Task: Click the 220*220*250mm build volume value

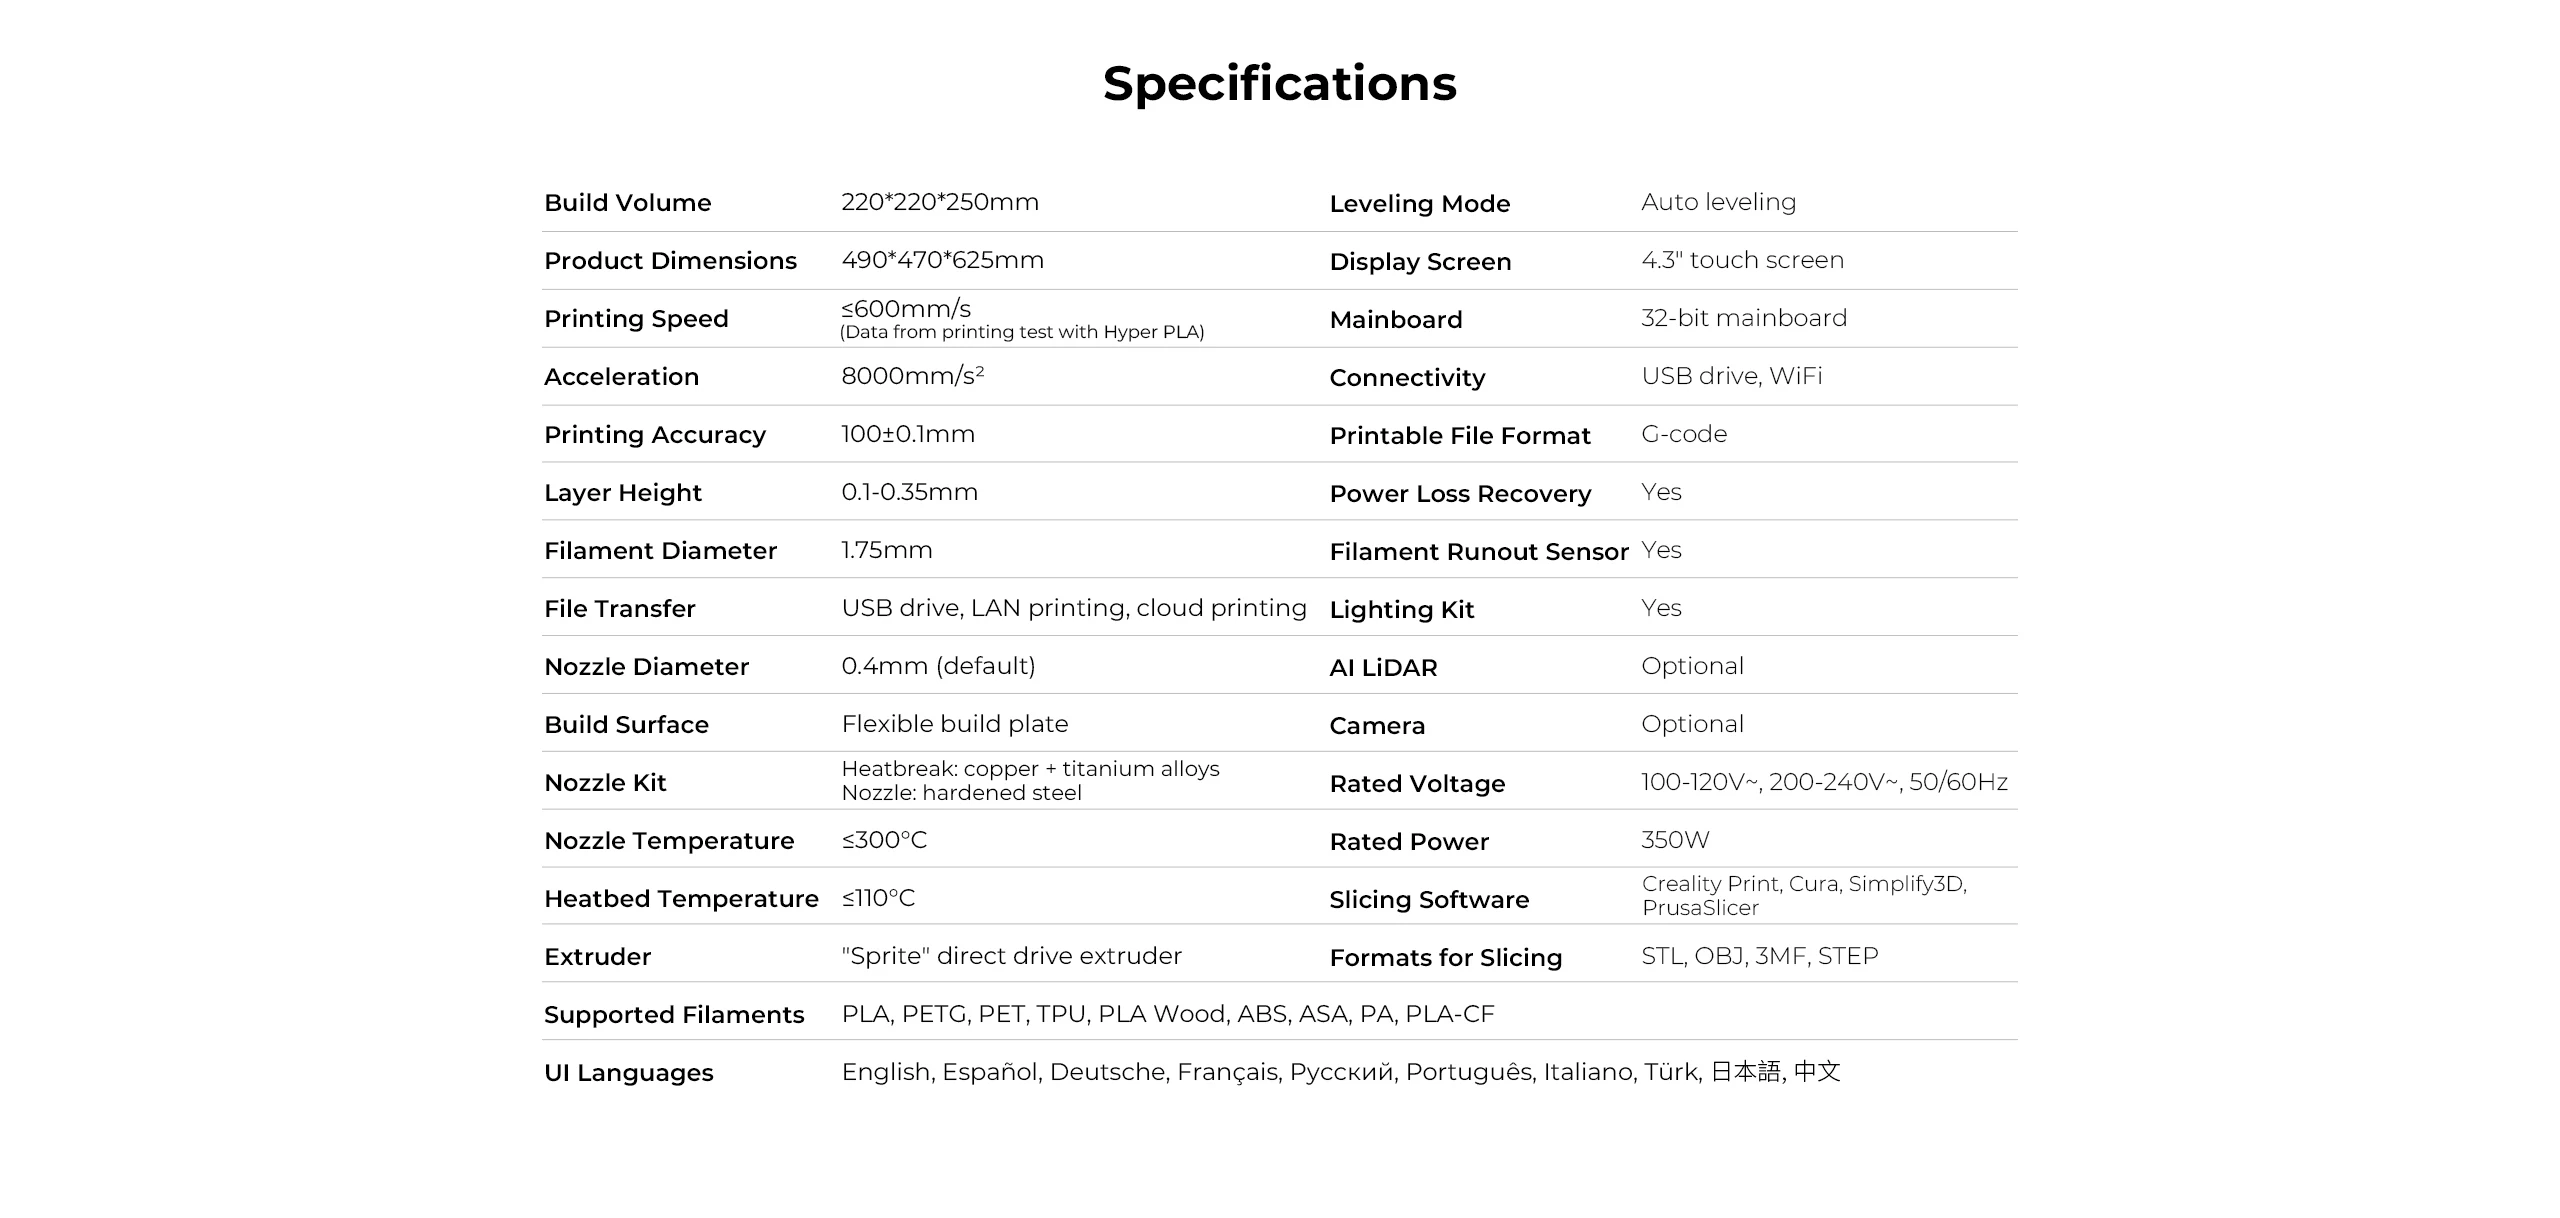Action: pyautogui.click(x=940, y=202)
